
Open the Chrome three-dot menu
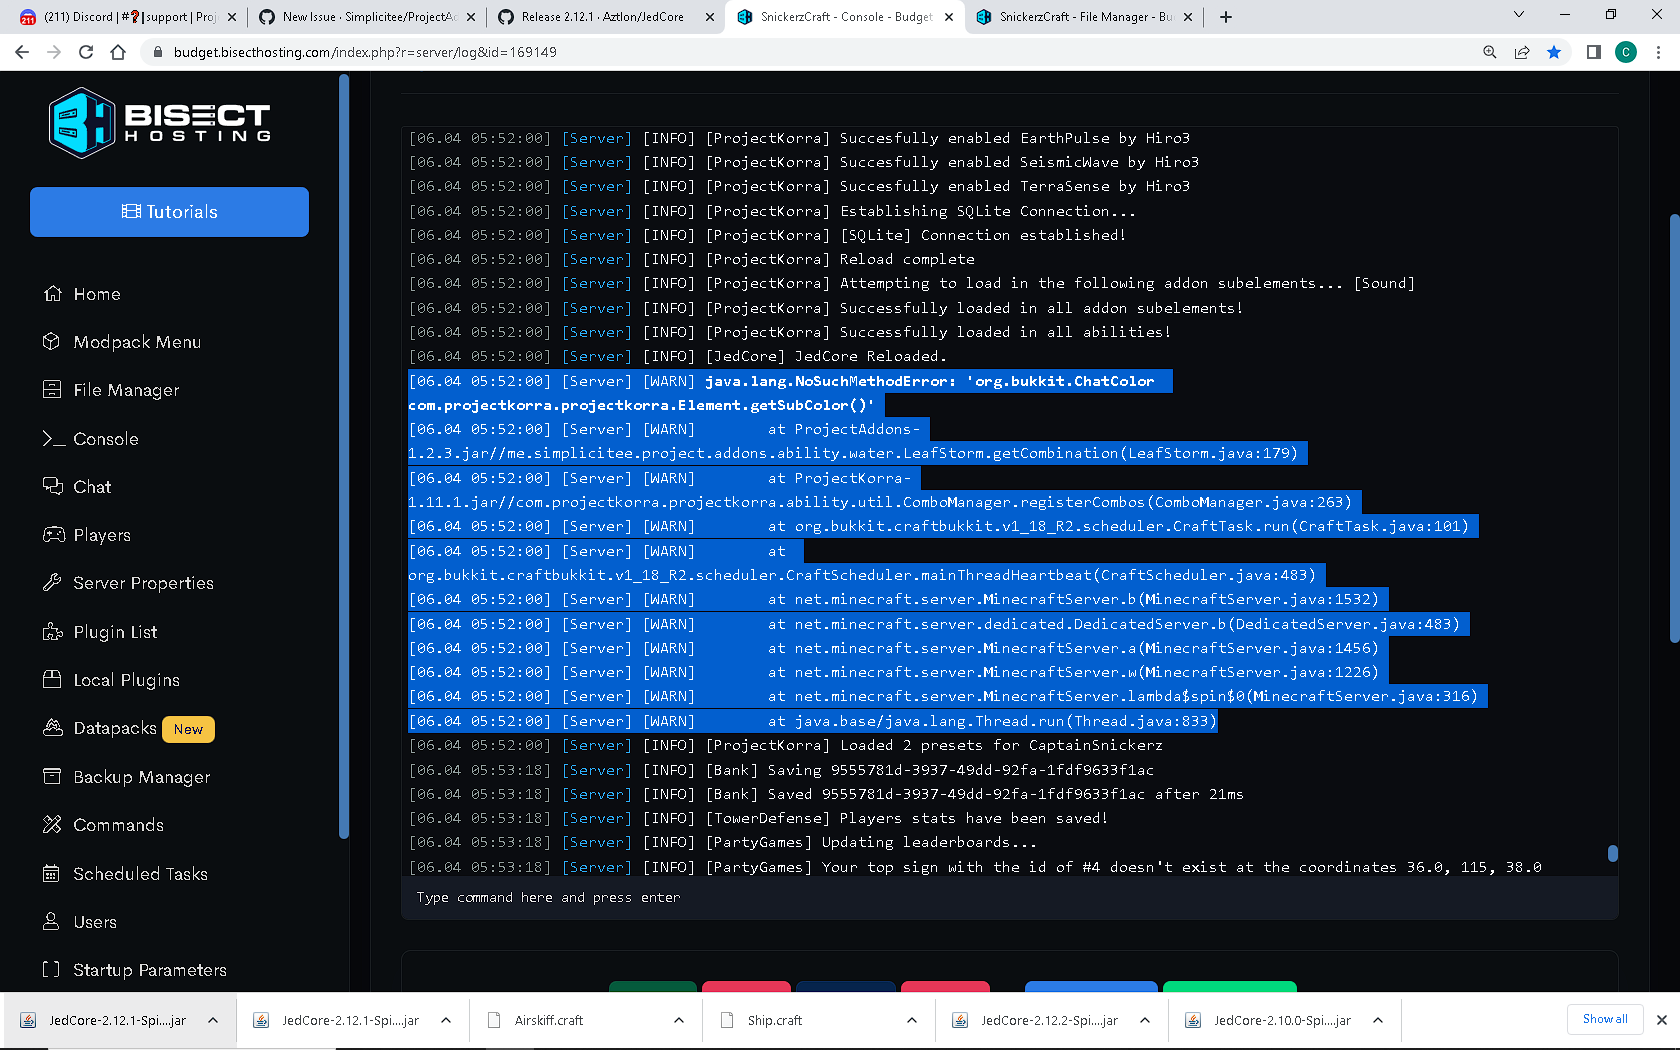1658,52
